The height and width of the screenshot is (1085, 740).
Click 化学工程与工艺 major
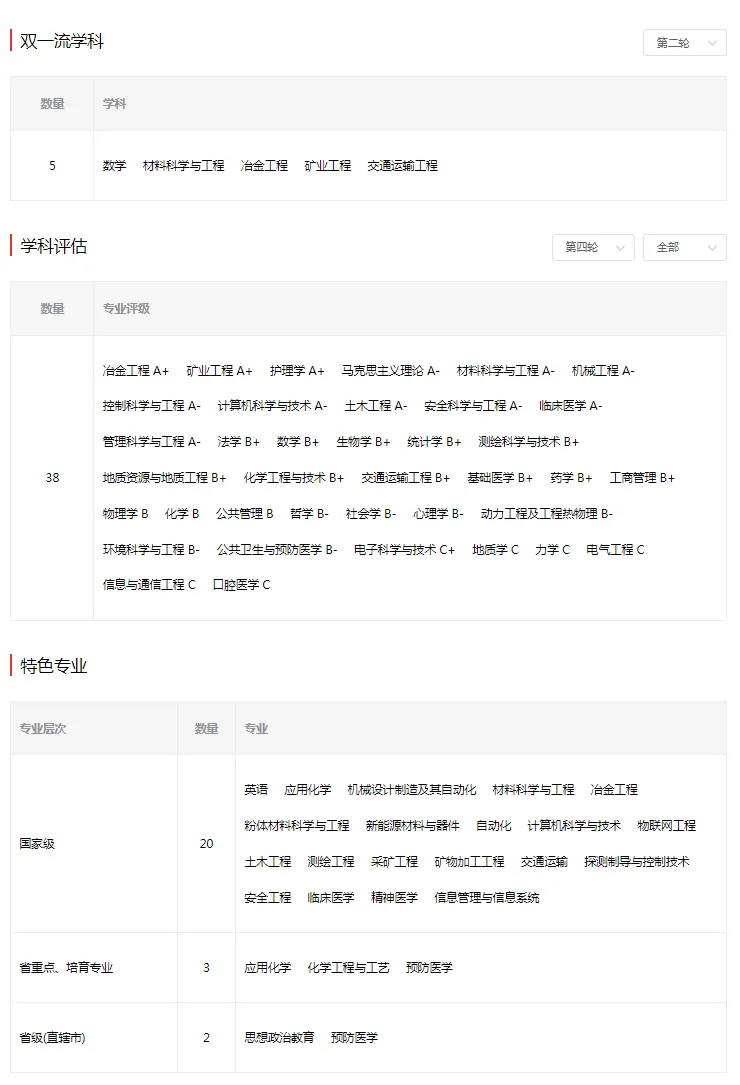click(348, 967)
